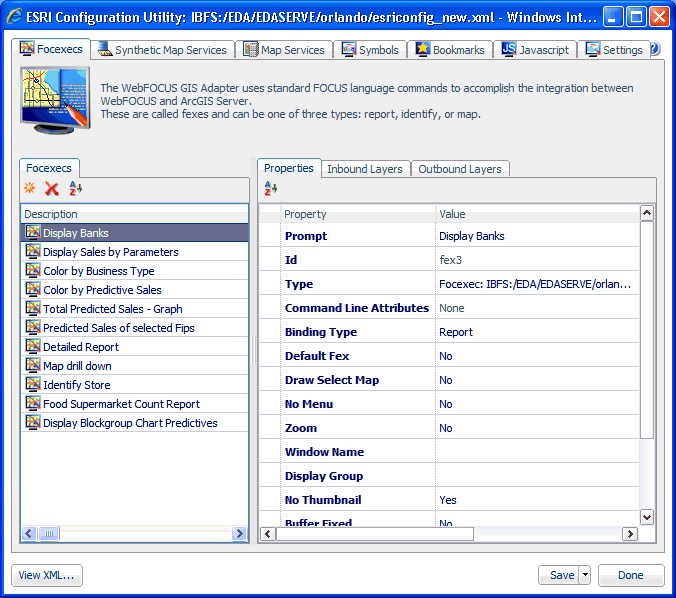Click properties vertical scrollbar up arrow
This screenshot has height=598, width=676.
click(x=647, y=213)
